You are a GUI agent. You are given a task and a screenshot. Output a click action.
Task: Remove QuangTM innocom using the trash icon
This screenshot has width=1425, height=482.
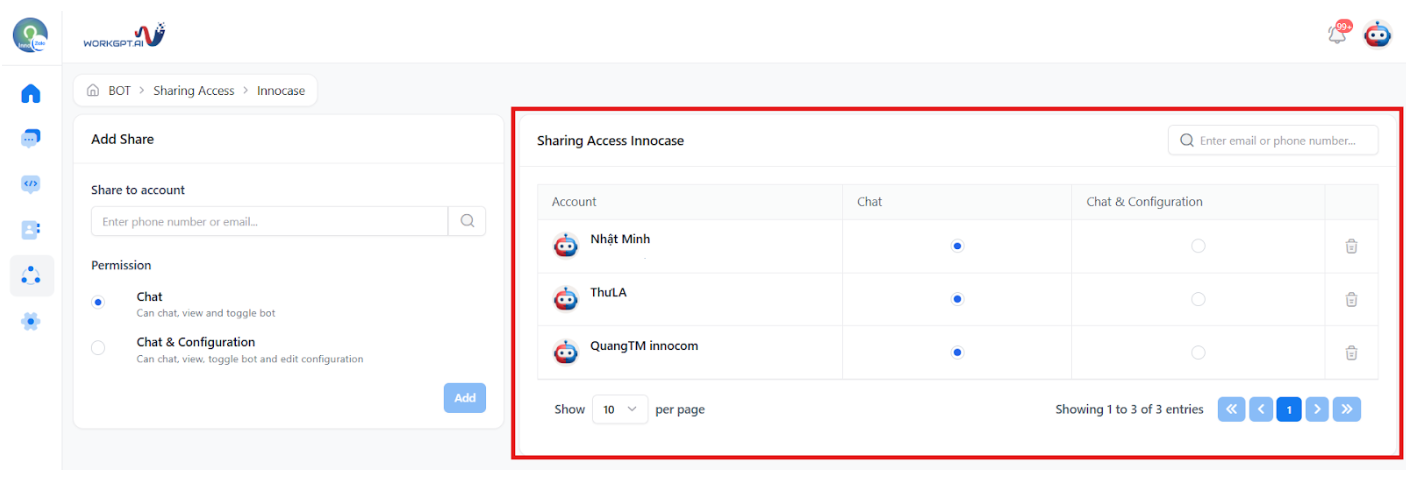(1351, 352)
